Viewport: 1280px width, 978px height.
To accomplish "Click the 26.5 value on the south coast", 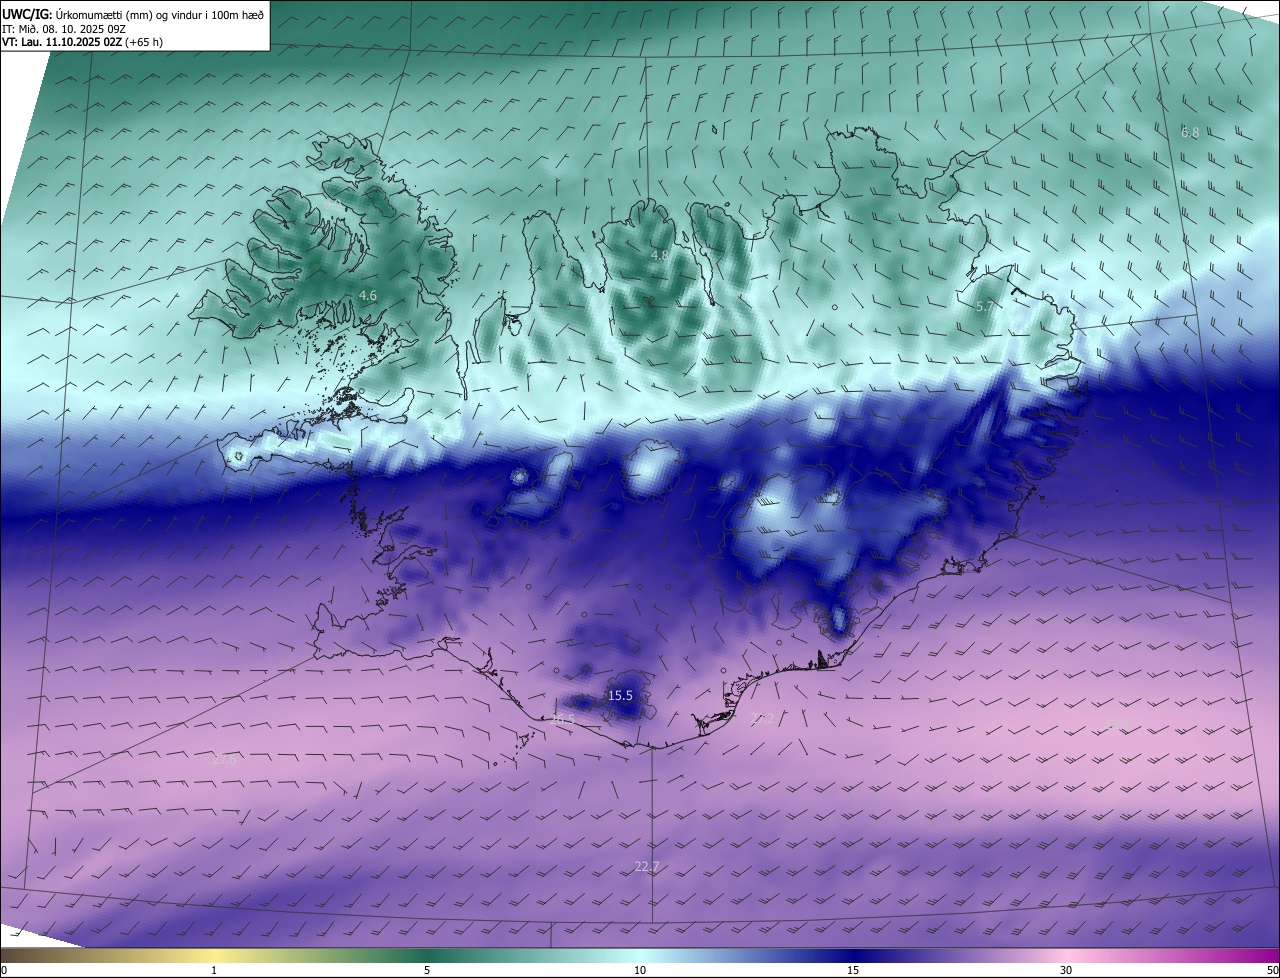I will (563, 719).
